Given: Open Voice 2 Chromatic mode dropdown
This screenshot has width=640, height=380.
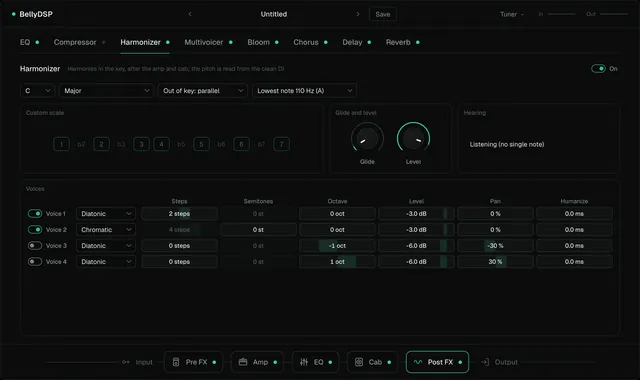Looking at the screenshot, I should click(x=106, y=229).
